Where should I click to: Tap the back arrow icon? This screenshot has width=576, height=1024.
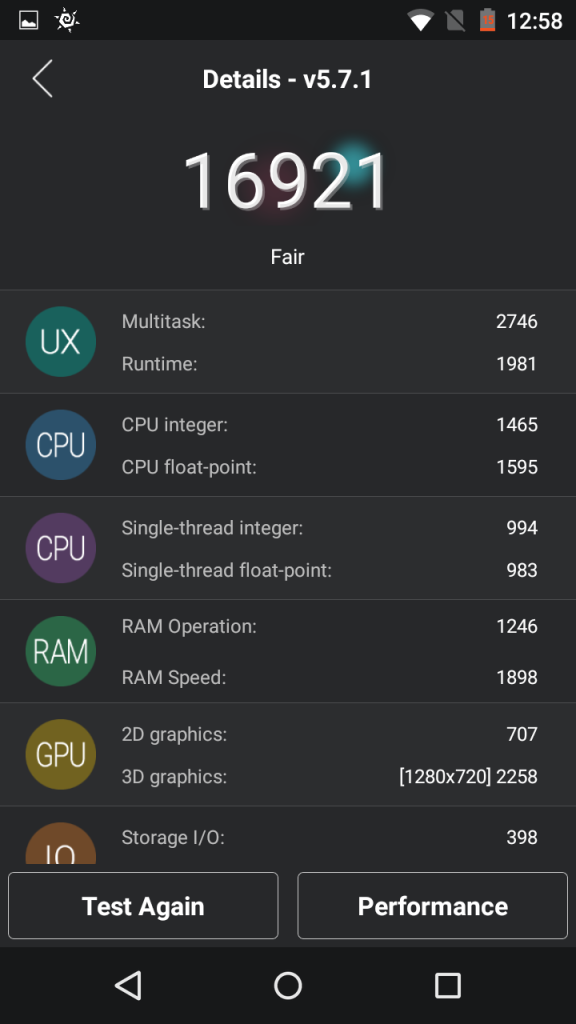coord(42,79)
